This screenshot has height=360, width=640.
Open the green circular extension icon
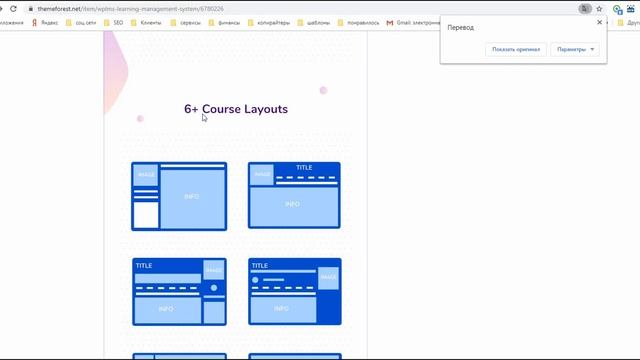[x=617, y=9]
